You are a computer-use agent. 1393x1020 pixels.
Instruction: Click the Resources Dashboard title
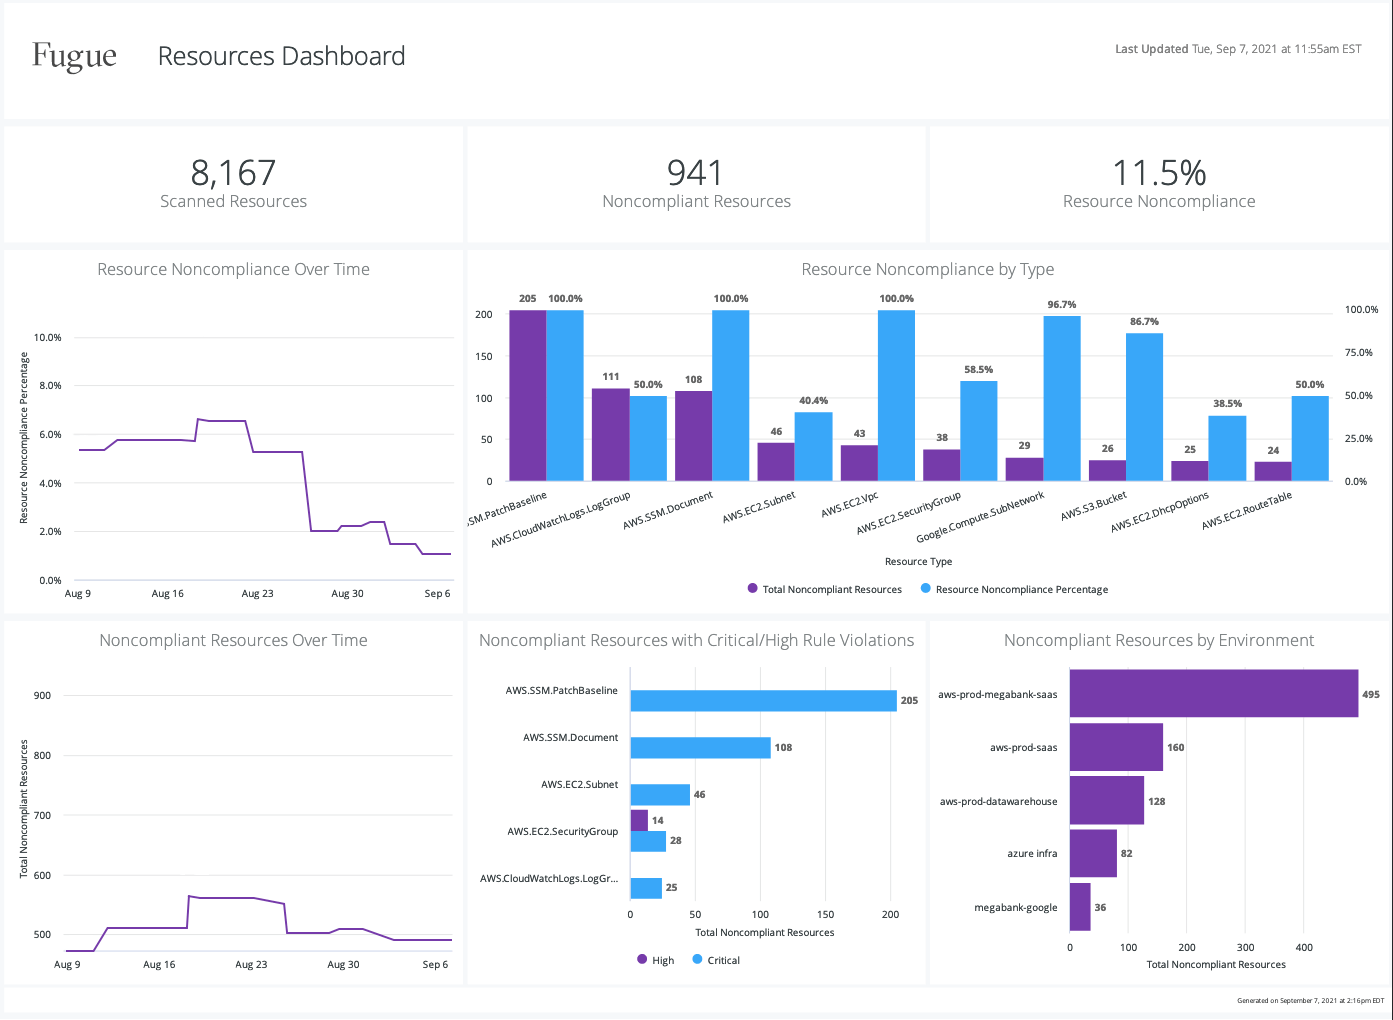281,56
